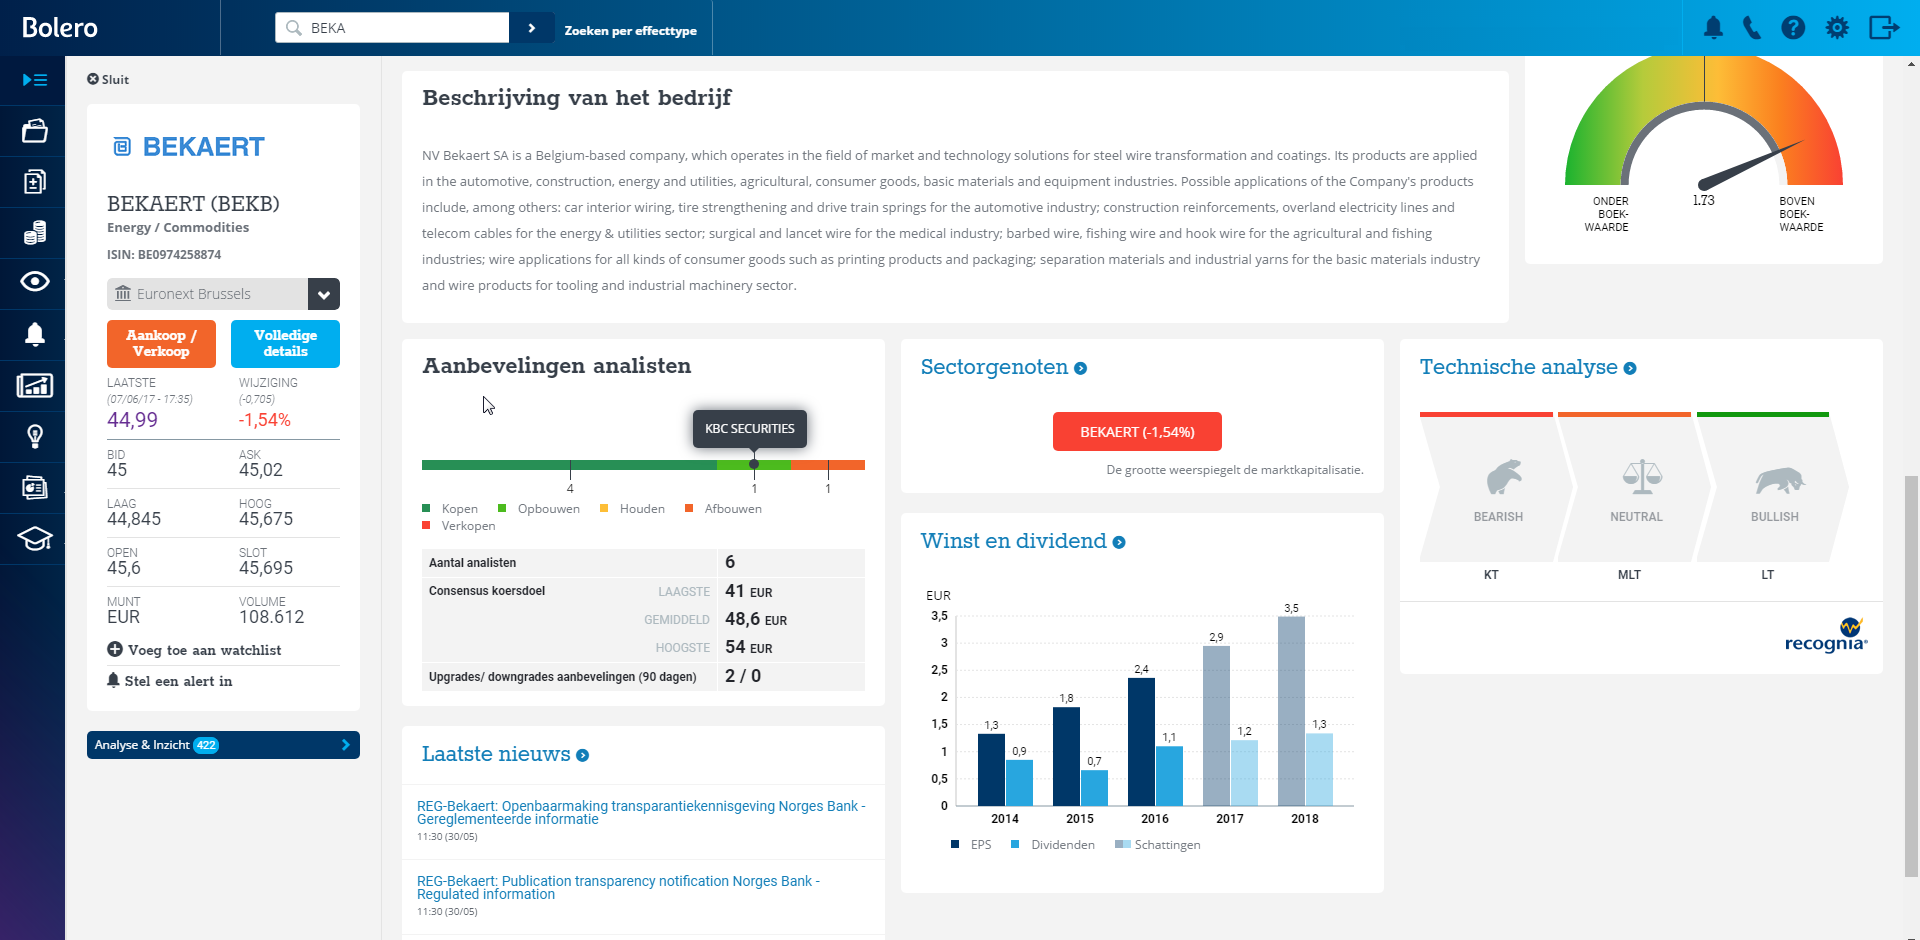Image resolution: width=1920 pixels, height=940 pixels.
Task: Click the BEKA search input field
Action: 392,28
